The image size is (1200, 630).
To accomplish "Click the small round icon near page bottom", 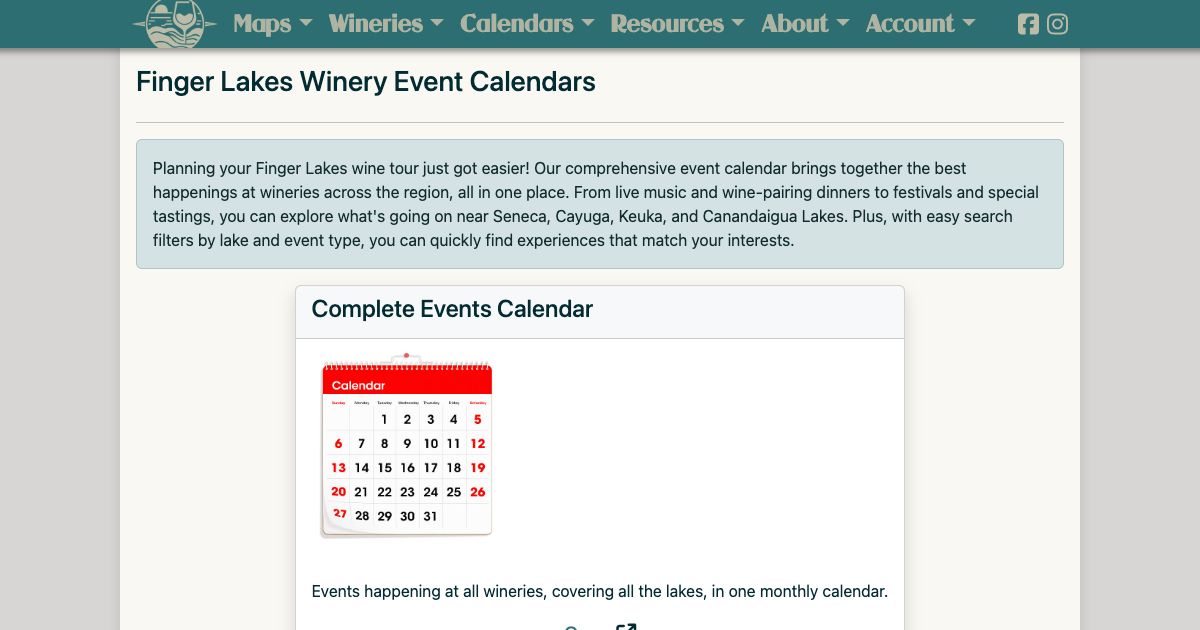I will (570, 628).
